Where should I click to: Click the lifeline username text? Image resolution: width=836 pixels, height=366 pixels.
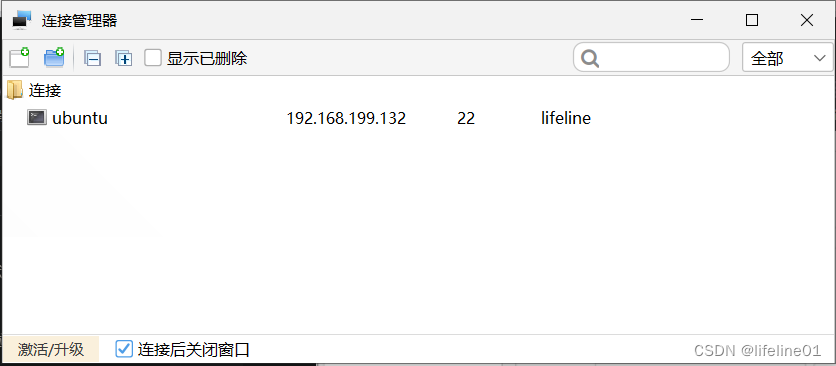coord(566,118)
